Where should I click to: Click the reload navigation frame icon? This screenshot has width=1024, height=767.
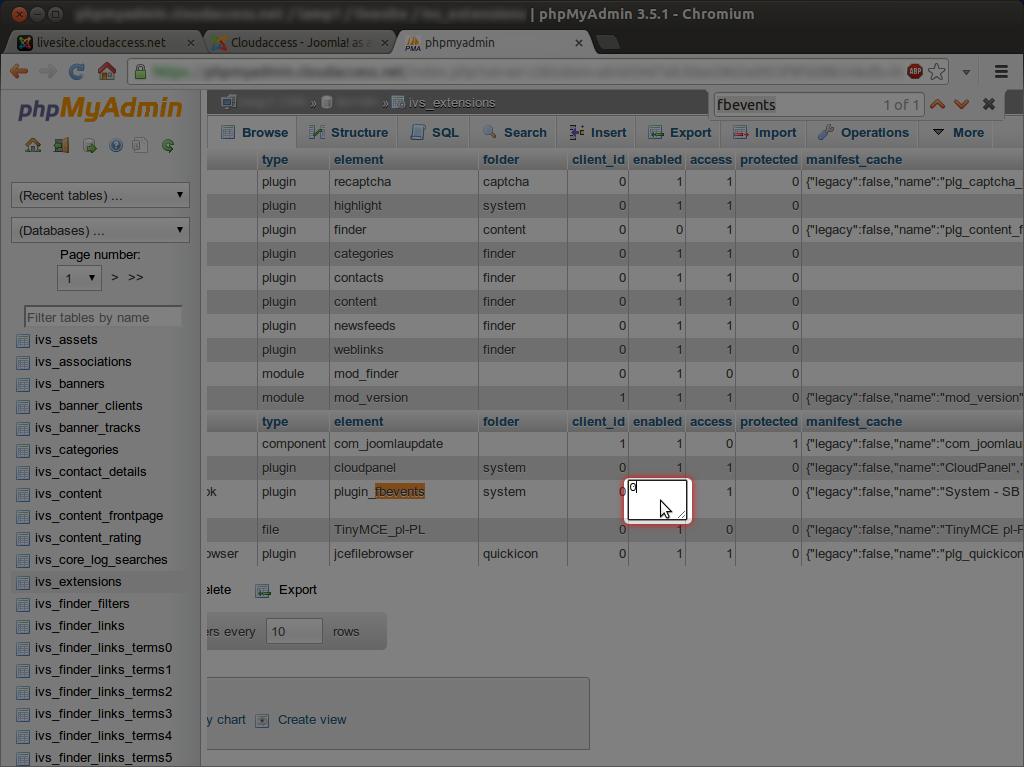(x=168, y=146)
